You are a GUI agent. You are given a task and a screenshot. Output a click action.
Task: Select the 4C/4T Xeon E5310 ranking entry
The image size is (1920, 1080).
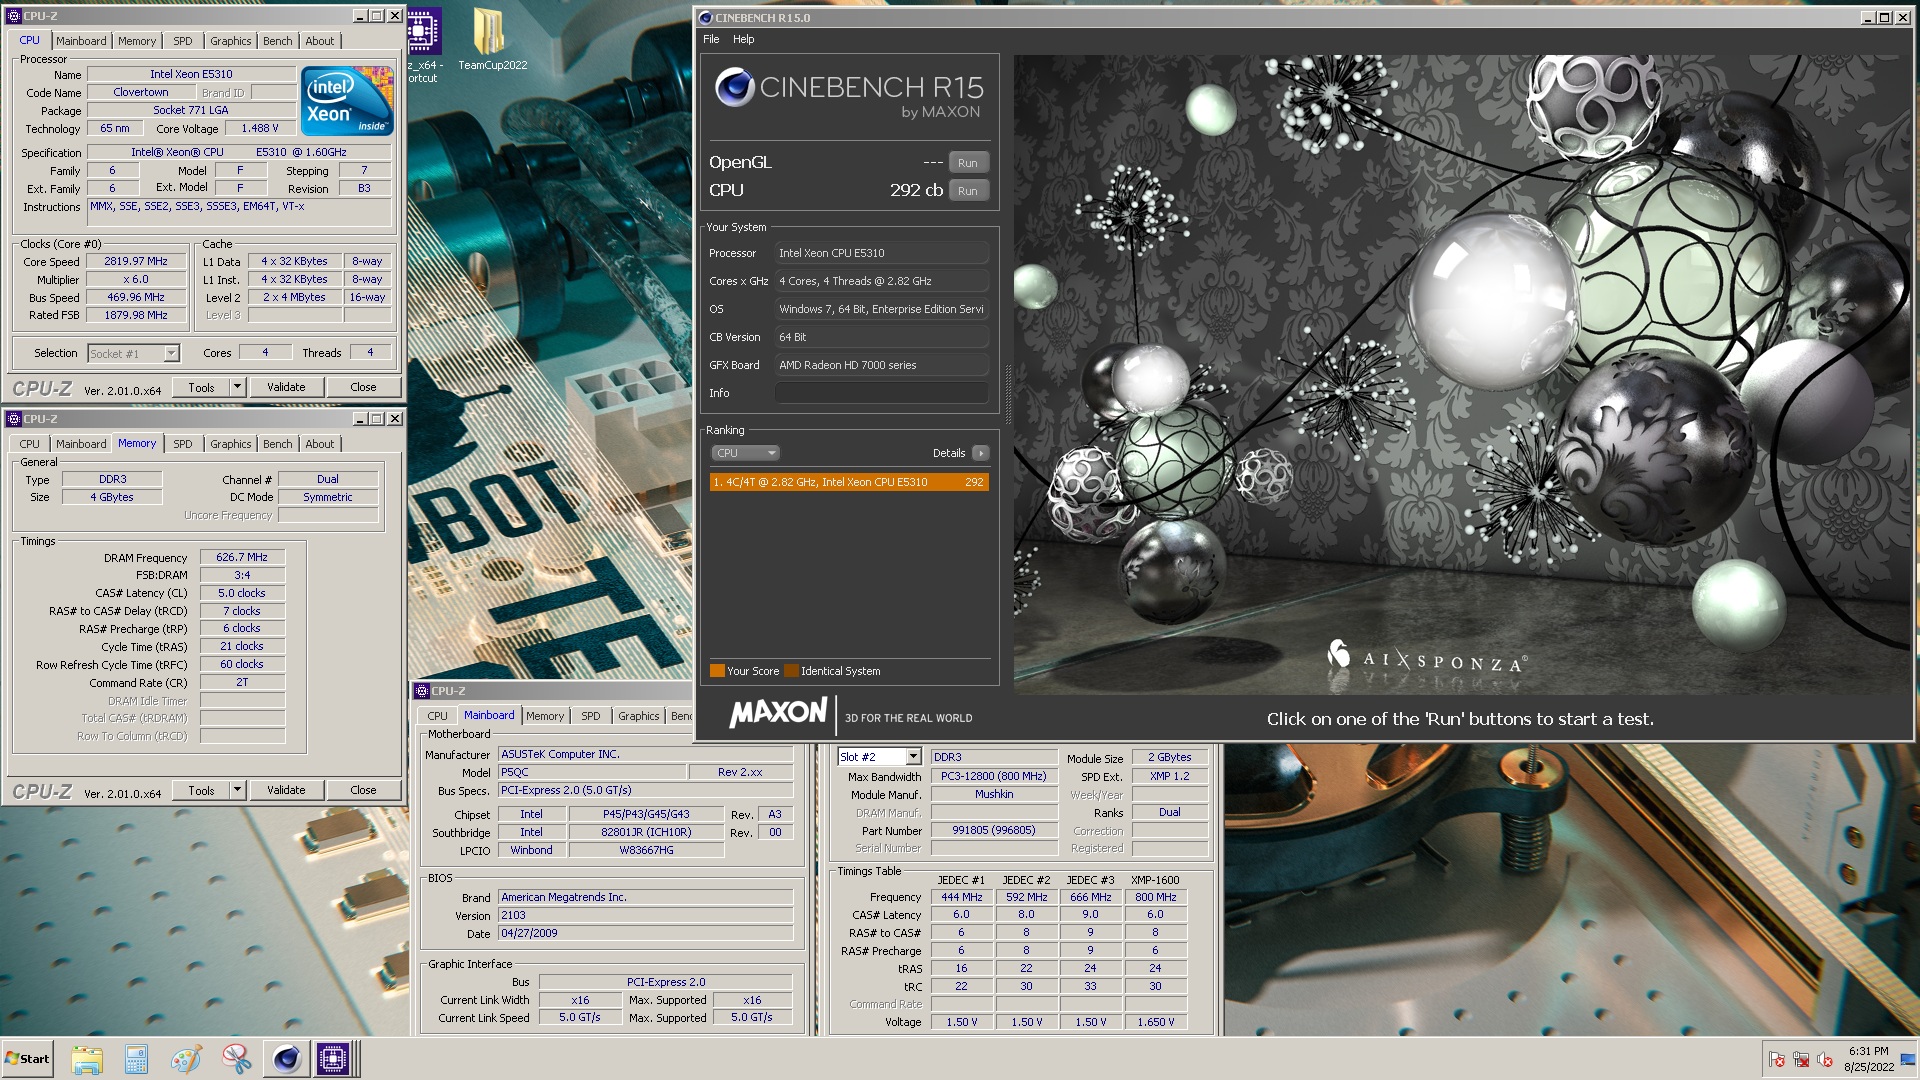849,482
